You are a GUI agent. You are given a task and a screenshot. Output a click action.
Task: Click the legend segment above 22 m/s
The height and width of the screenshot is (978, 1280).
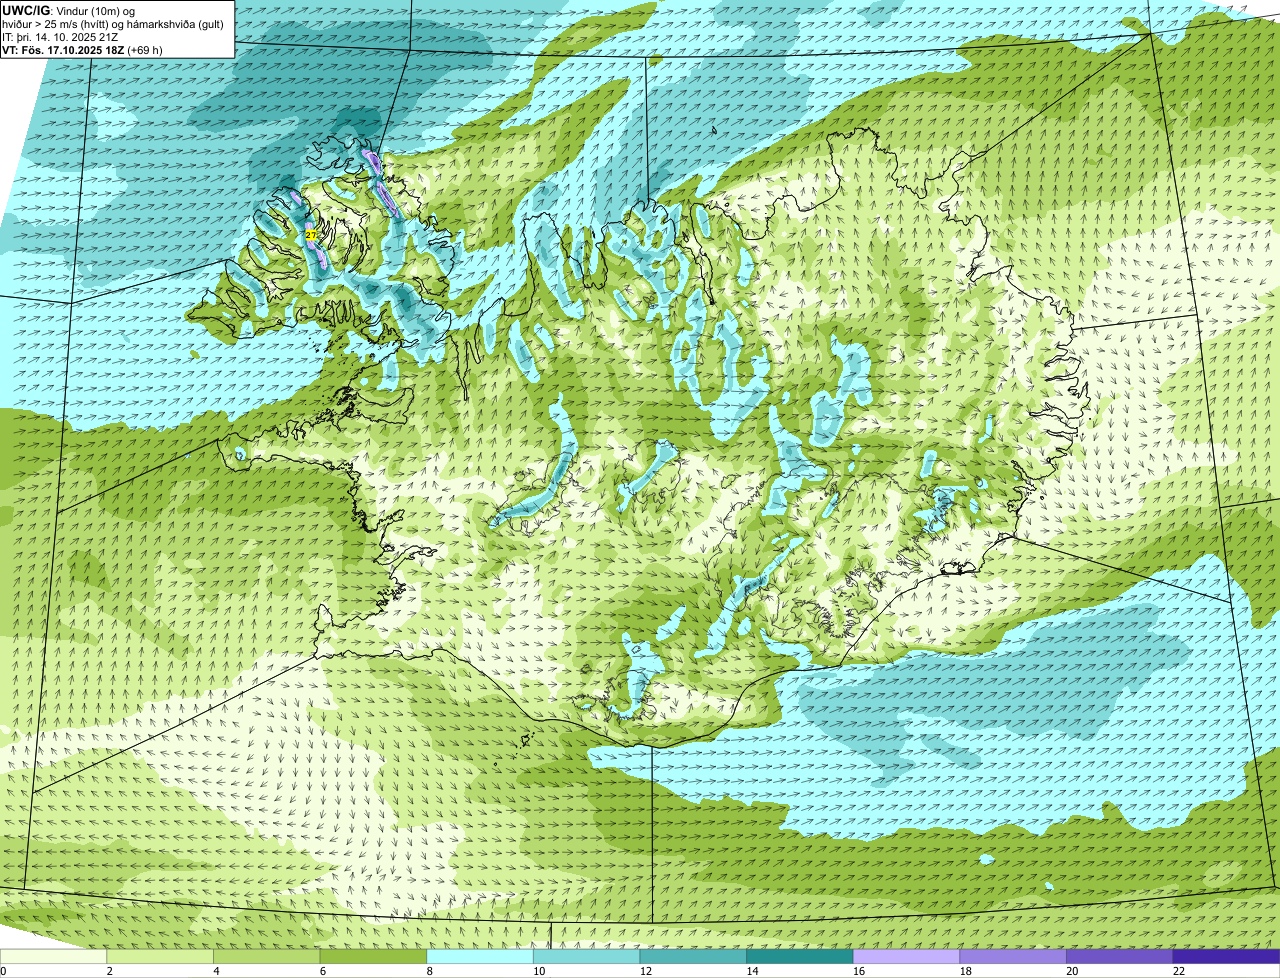click(1226, 956)
